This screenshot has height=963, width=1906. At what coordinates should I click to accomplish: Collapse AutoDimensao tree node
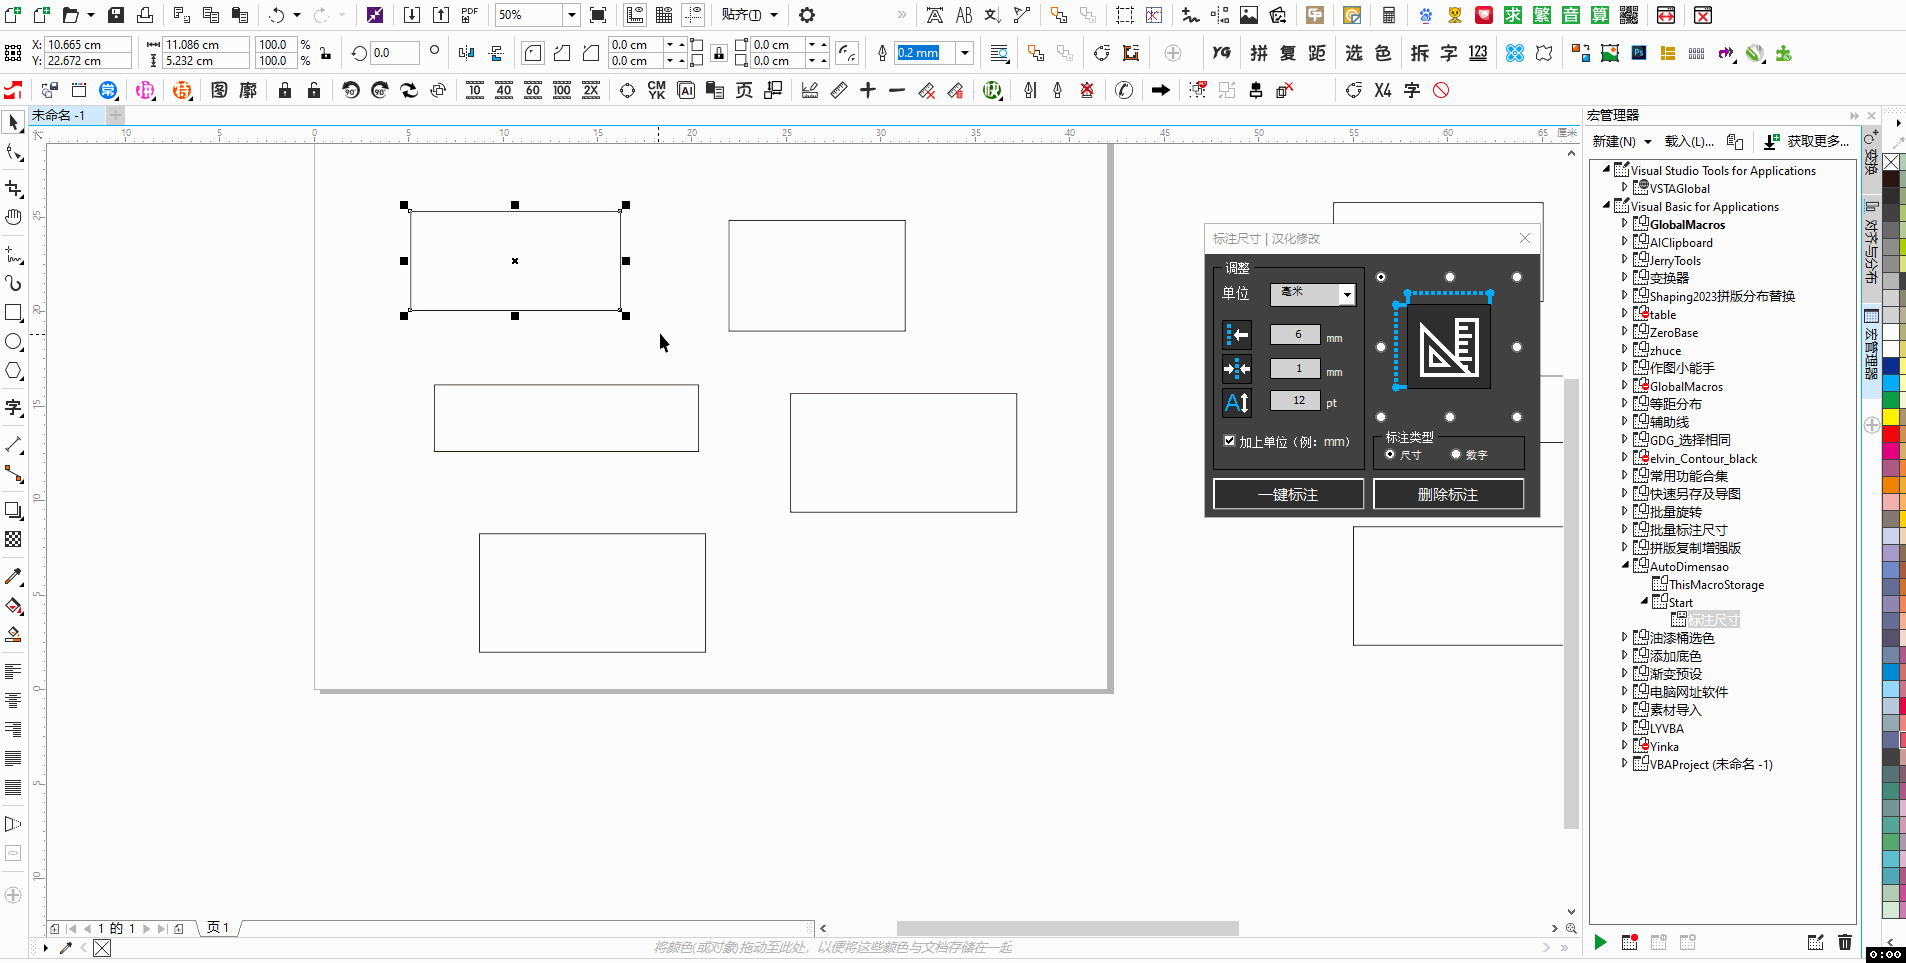(x=1624, y=566)
